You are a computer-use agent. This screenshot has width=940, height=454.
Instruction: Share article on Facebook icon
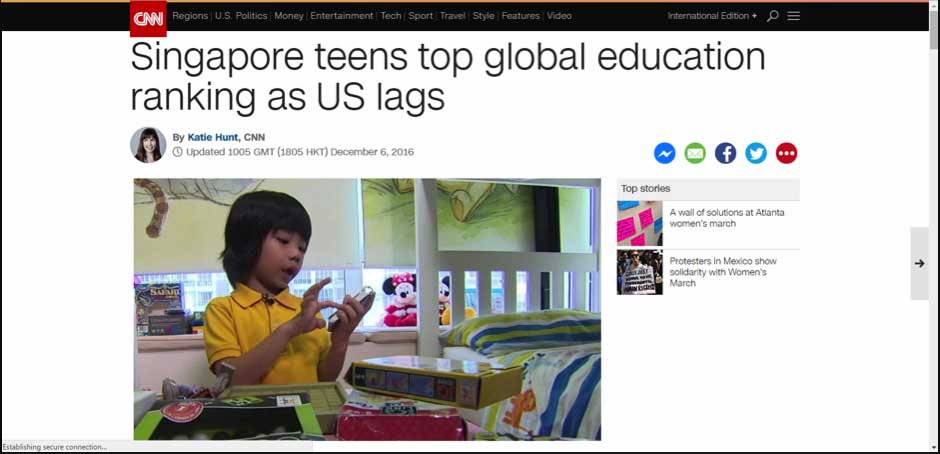point(725,154)
